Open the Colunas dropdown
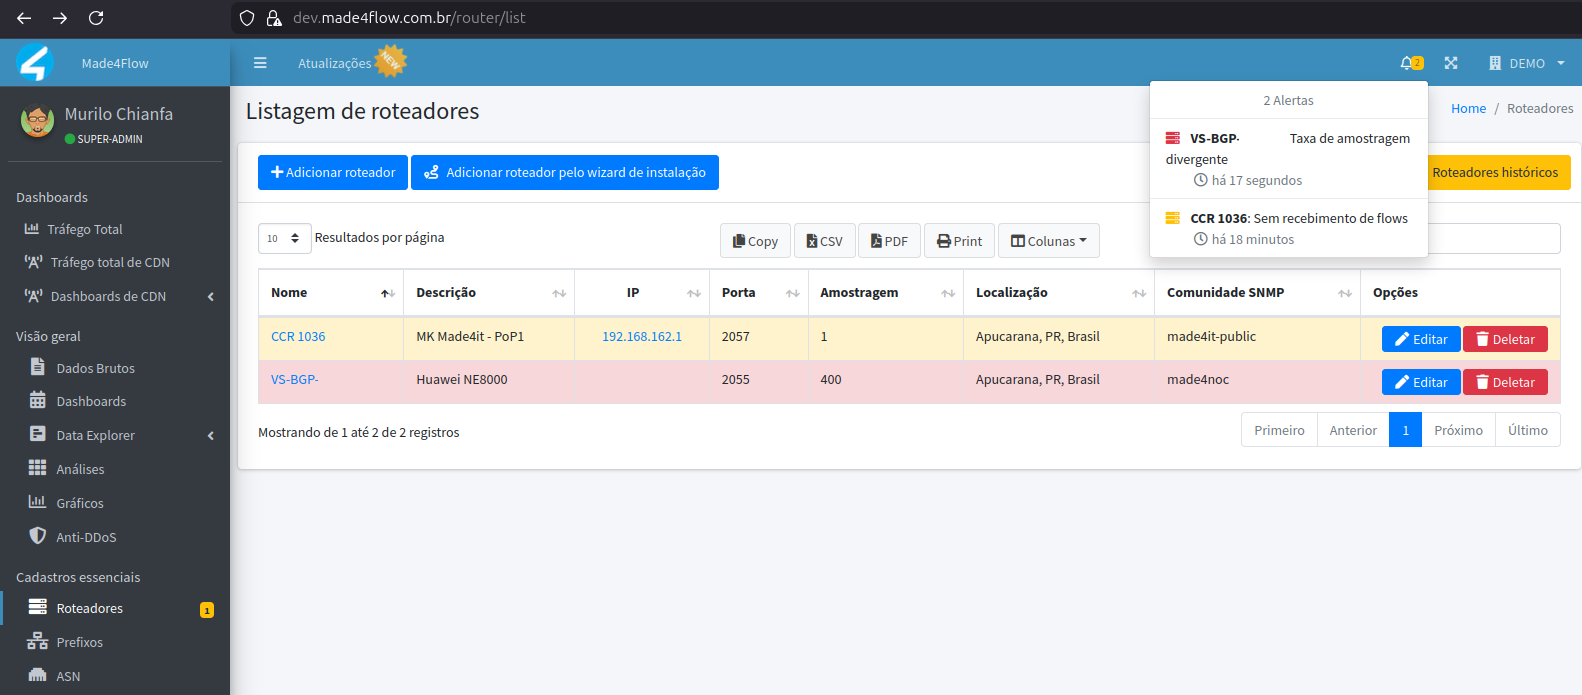Image resolution: width=1582 pixels, height=695 pixels. pos(1048,241)
